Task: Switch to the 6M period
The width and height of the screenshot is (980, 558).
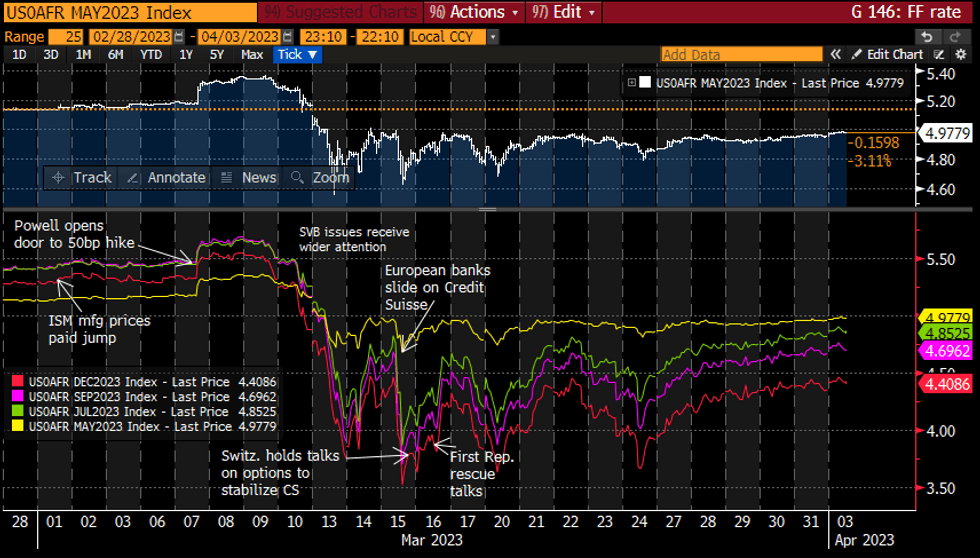Action: pyautogui.click(x=116, y=55)
